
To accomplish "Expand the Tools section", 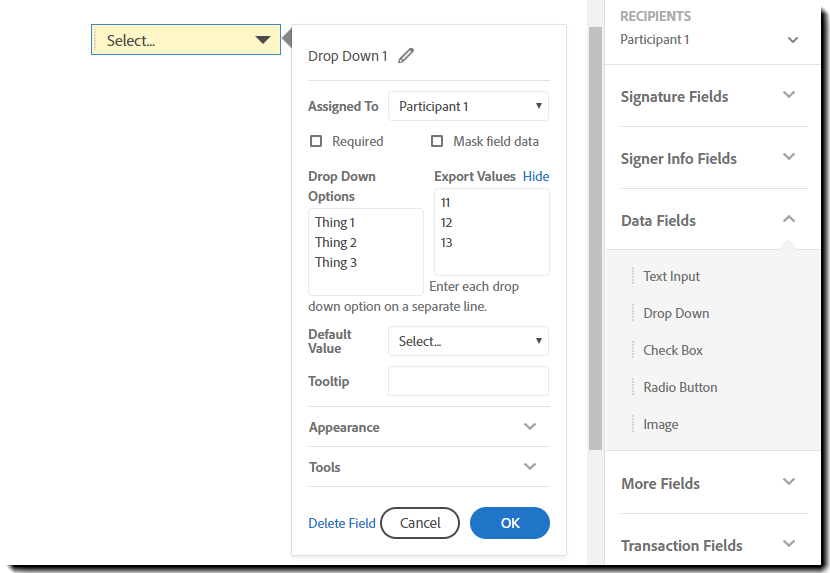I will 530,467.
